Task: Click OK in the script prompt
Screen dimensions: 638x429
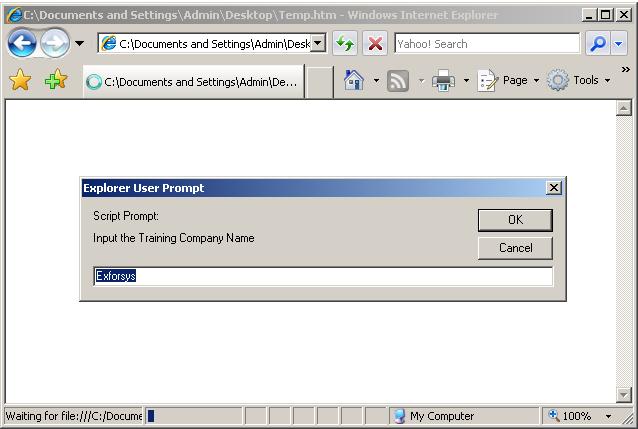Action: [x=515, y=220]
